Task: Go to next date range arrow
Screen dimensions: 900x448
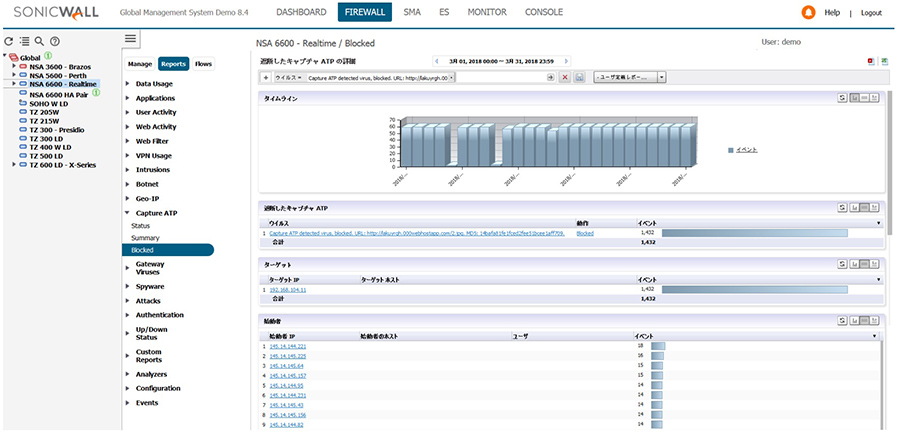Action: [567, 61]
